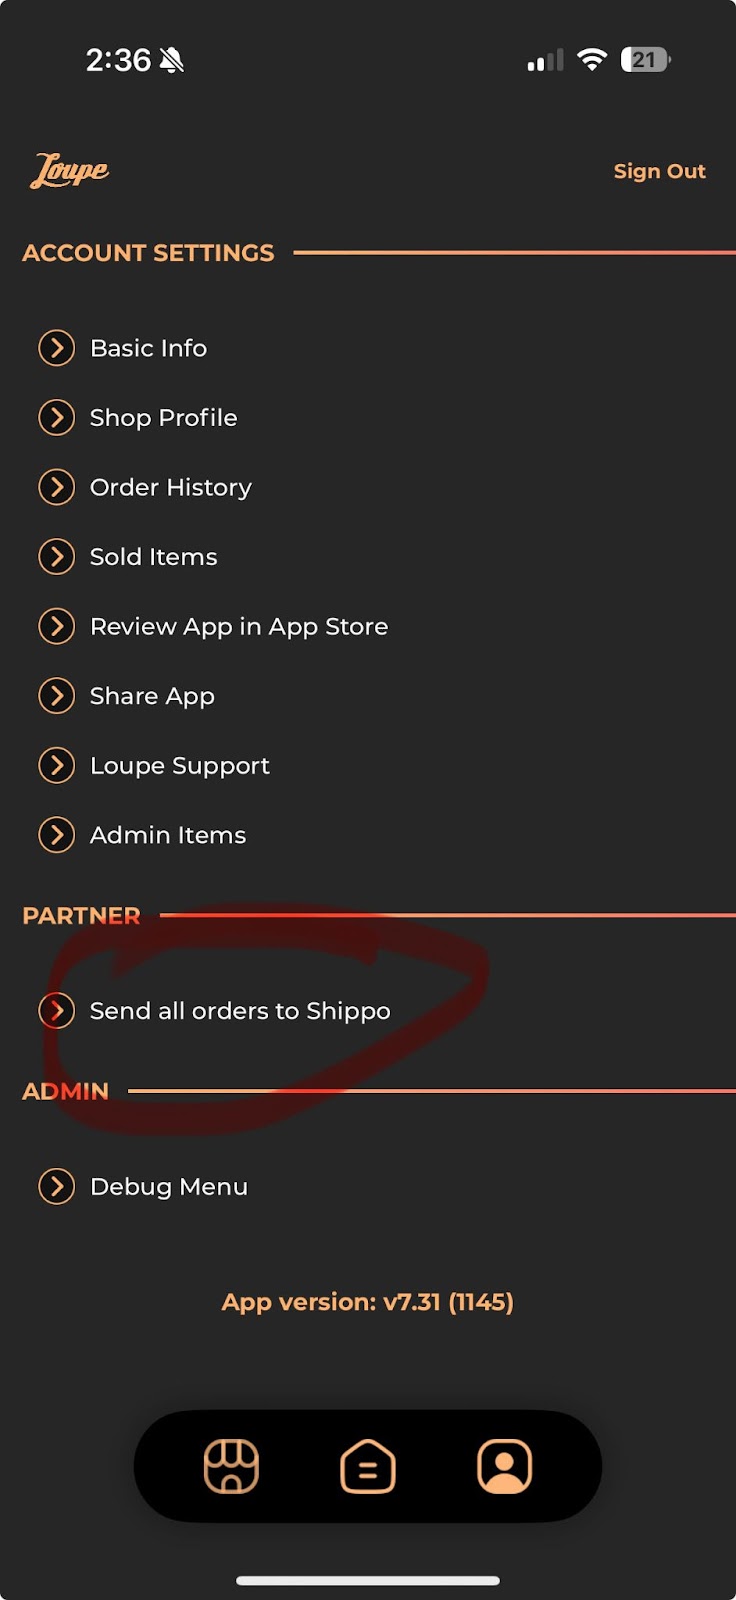Tap the Wi-Fi status icon
This screenshot has width=736, height=1600.
(592, 60)
